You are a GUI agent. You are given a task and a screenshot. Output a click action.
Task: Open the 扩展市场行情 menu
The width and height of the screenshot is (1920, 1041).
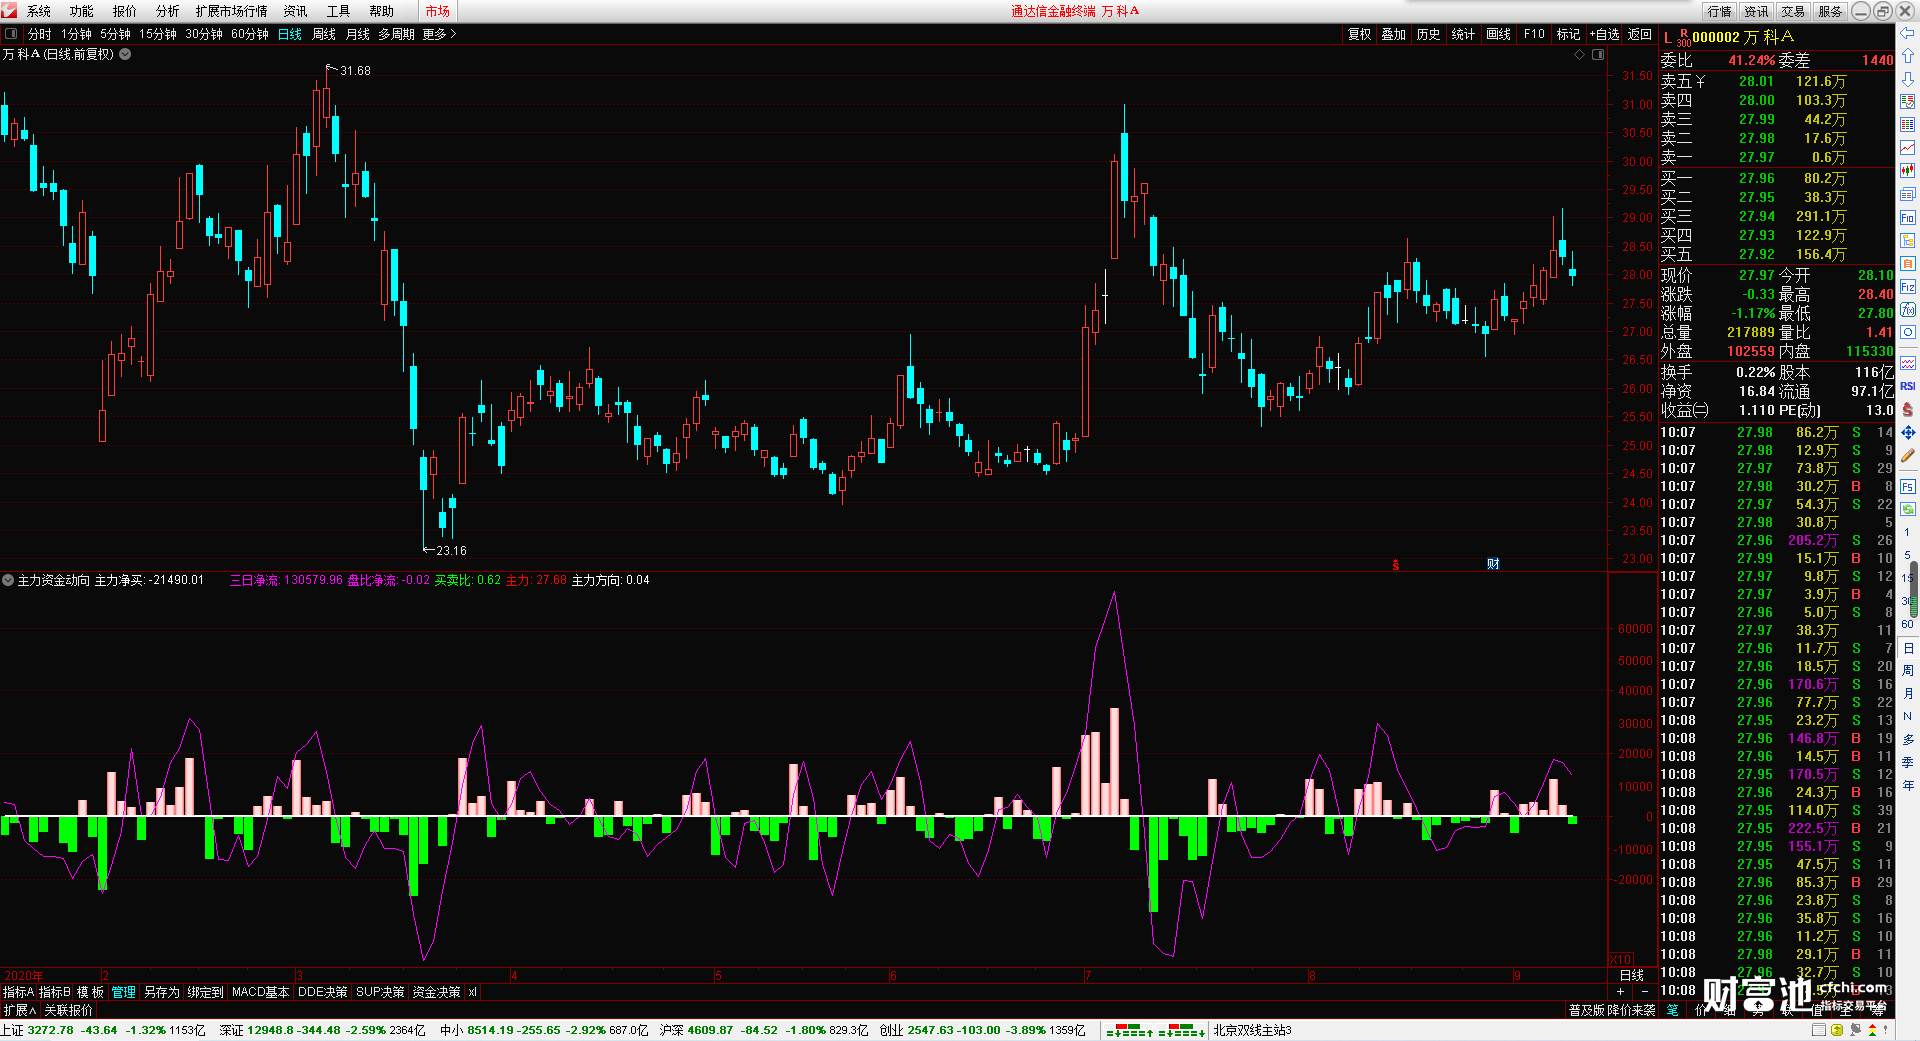point(232,11)
